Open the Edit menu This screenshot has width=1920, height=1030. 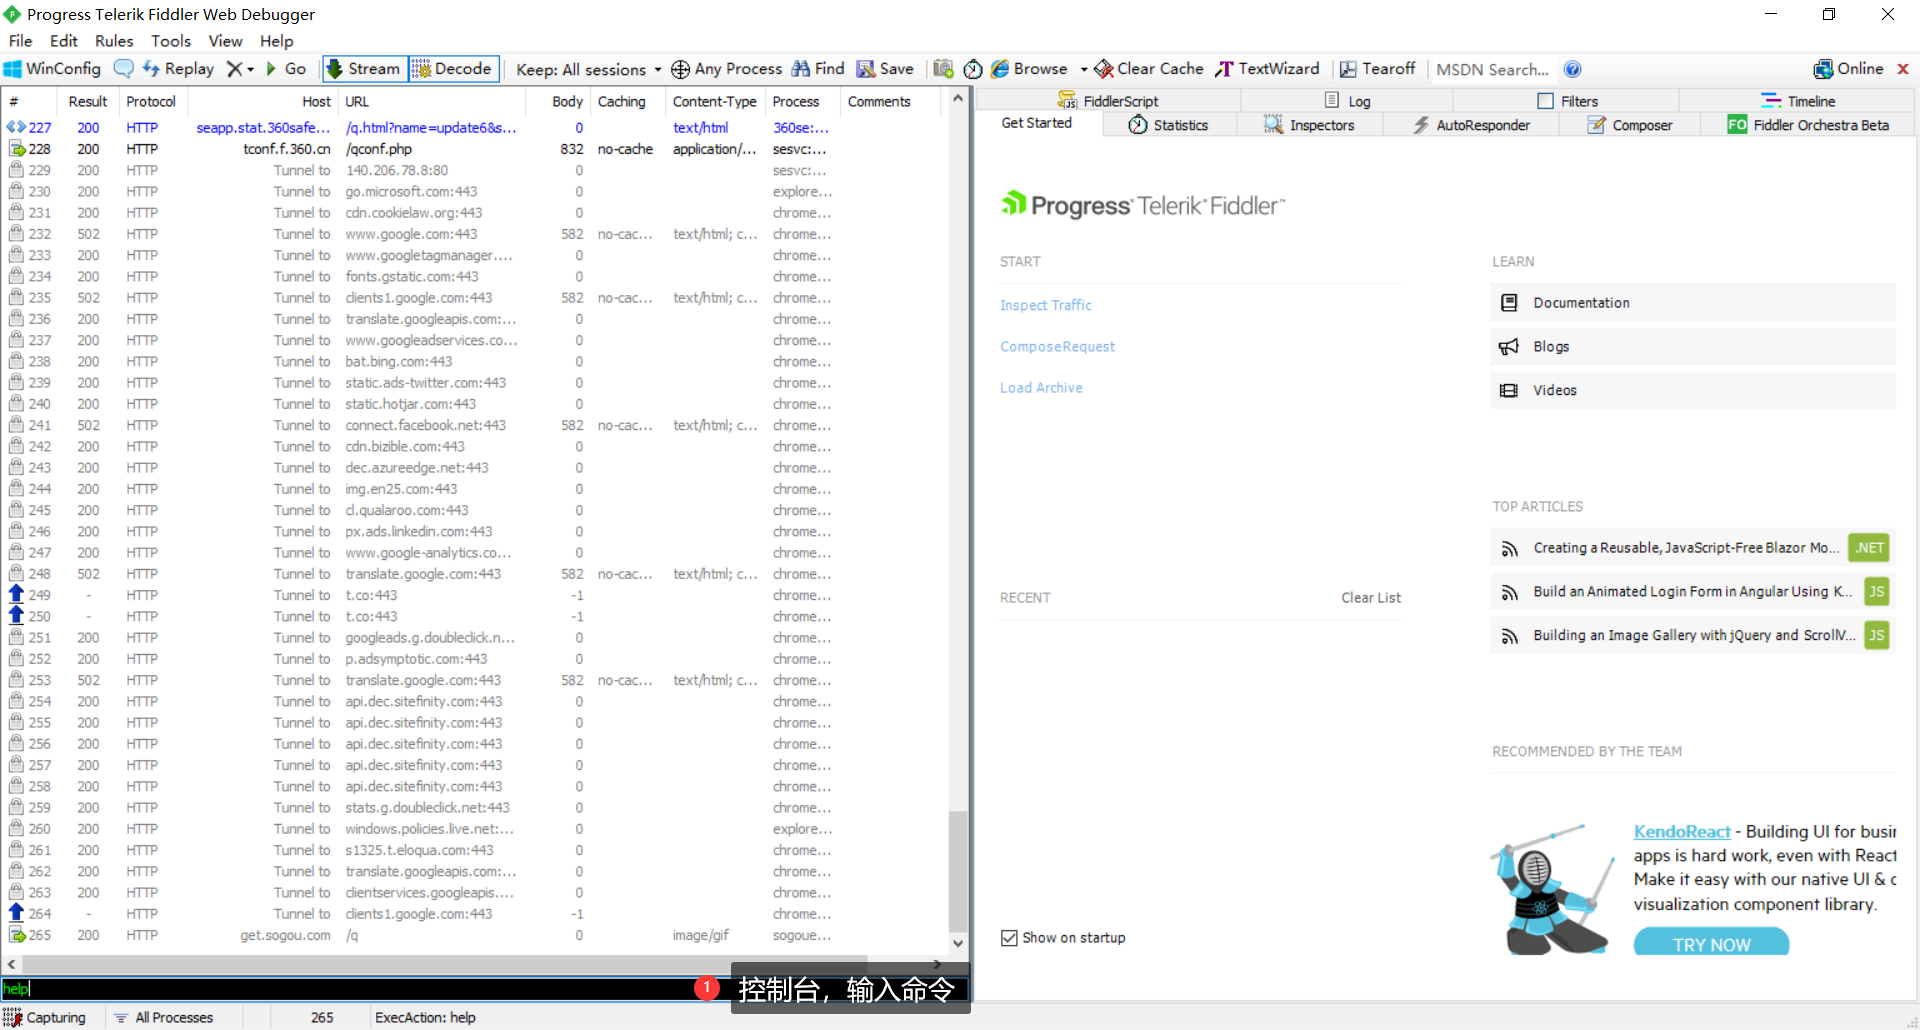pyautogui.click(x=64, y=41)
